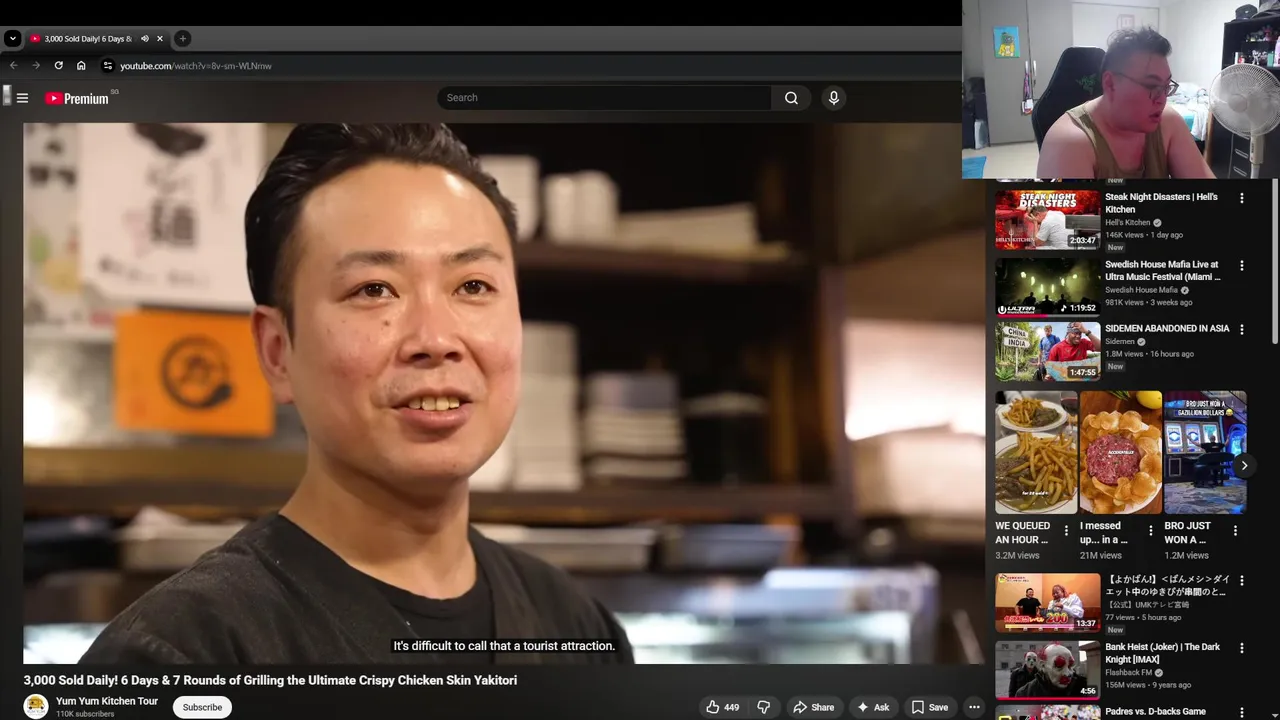This screenshot has width=1280, height=720.
Task: Open options for Padres vs. D-backs video
Action: [1242, 712]
